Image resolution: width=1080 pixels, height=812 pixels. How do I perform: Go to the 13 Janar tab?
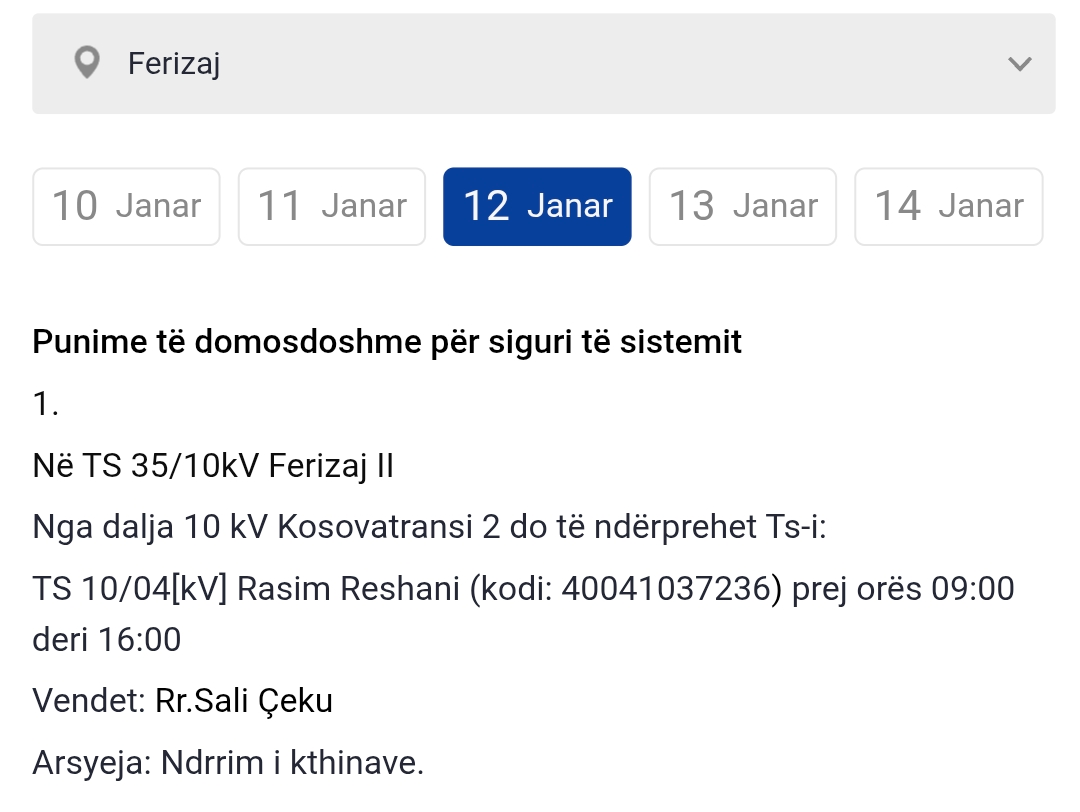click(743, 206)
